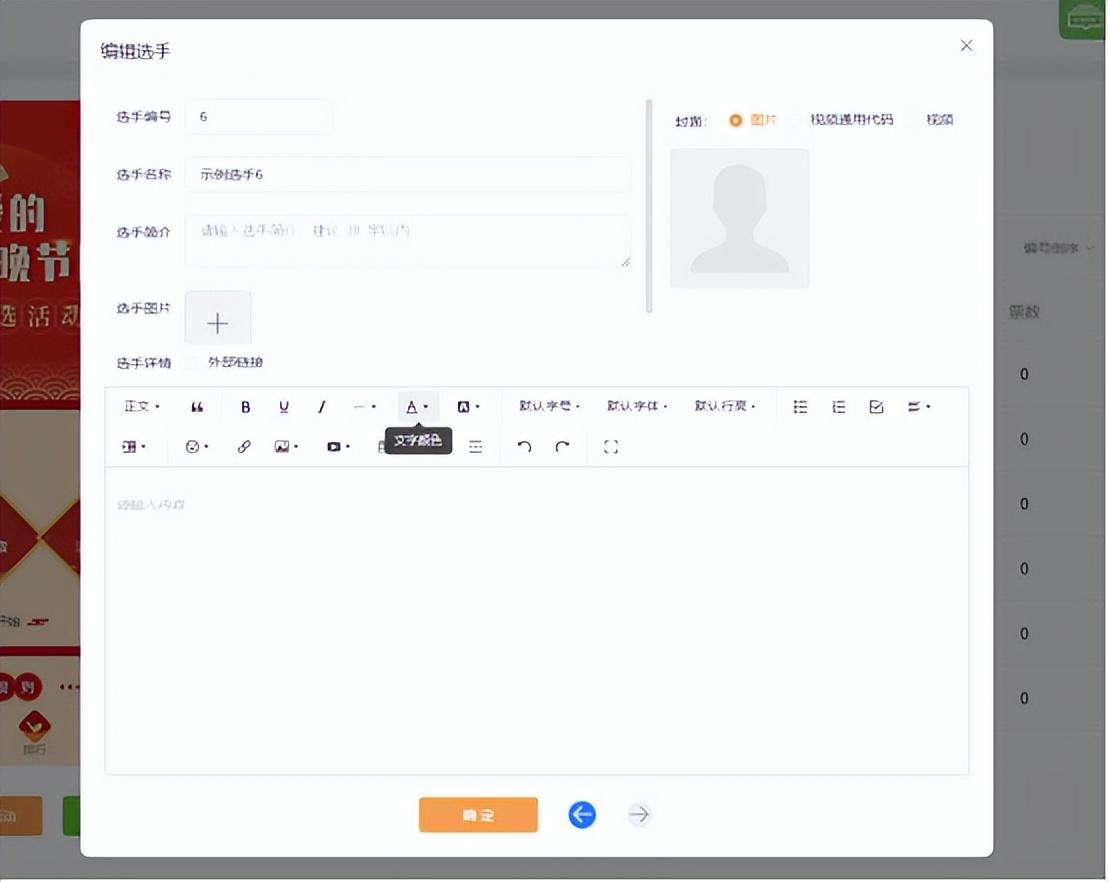Viewport: 1108px width, 882px height.
Task: Open the 默认字号 font size dropdown
Action: [549, 407]
